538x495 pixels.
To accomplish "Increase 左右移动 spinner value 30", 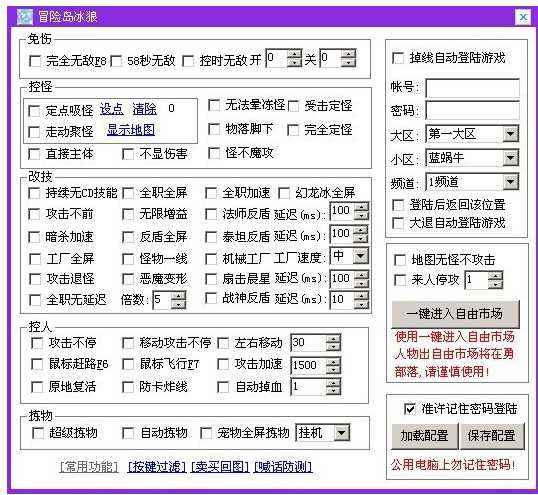I will coord(334,339).
